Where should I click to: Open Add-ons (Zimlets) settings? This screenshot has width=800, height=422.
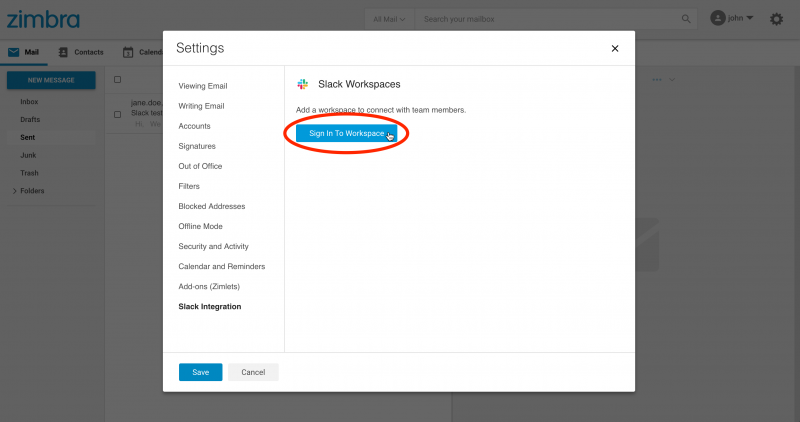[x=209, y=286]
